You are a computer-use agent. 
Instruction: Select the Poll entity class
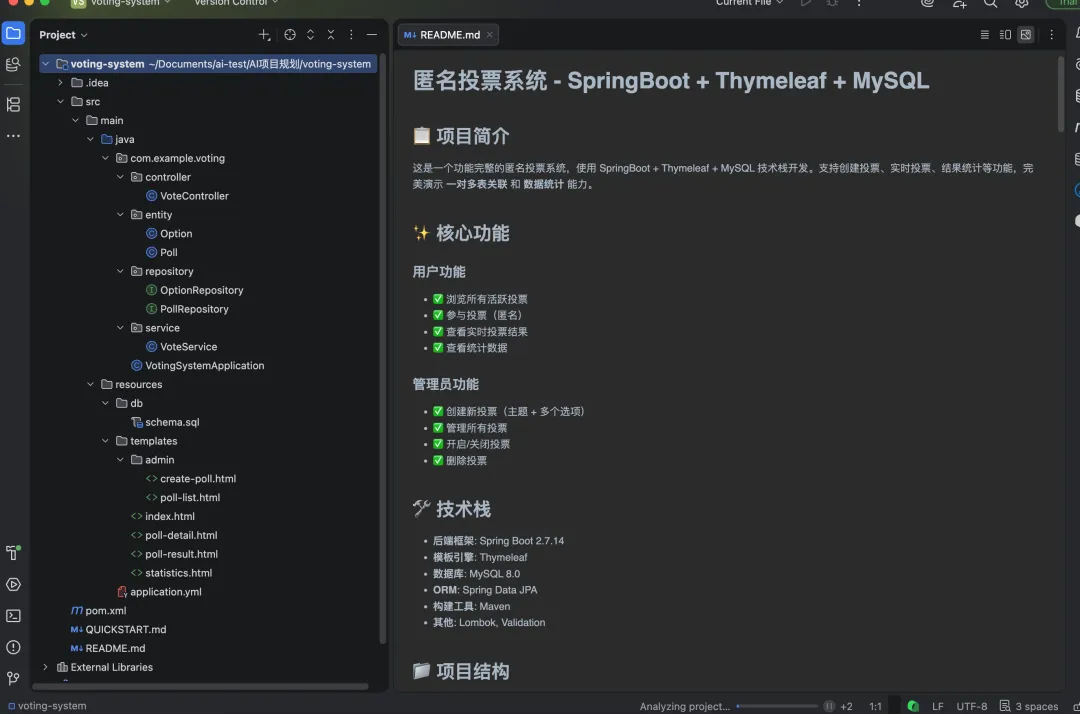tap(162, 253)
